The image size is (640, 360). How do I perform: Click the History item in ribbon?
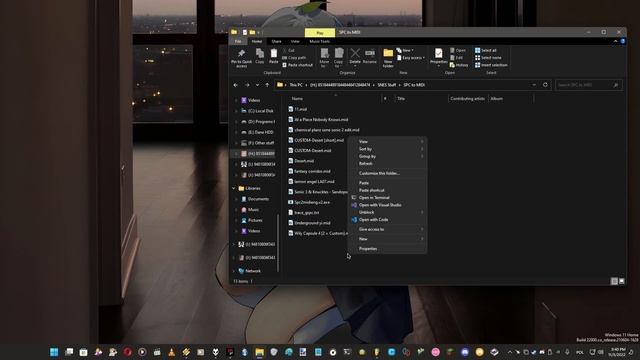(x=459, y=65)
